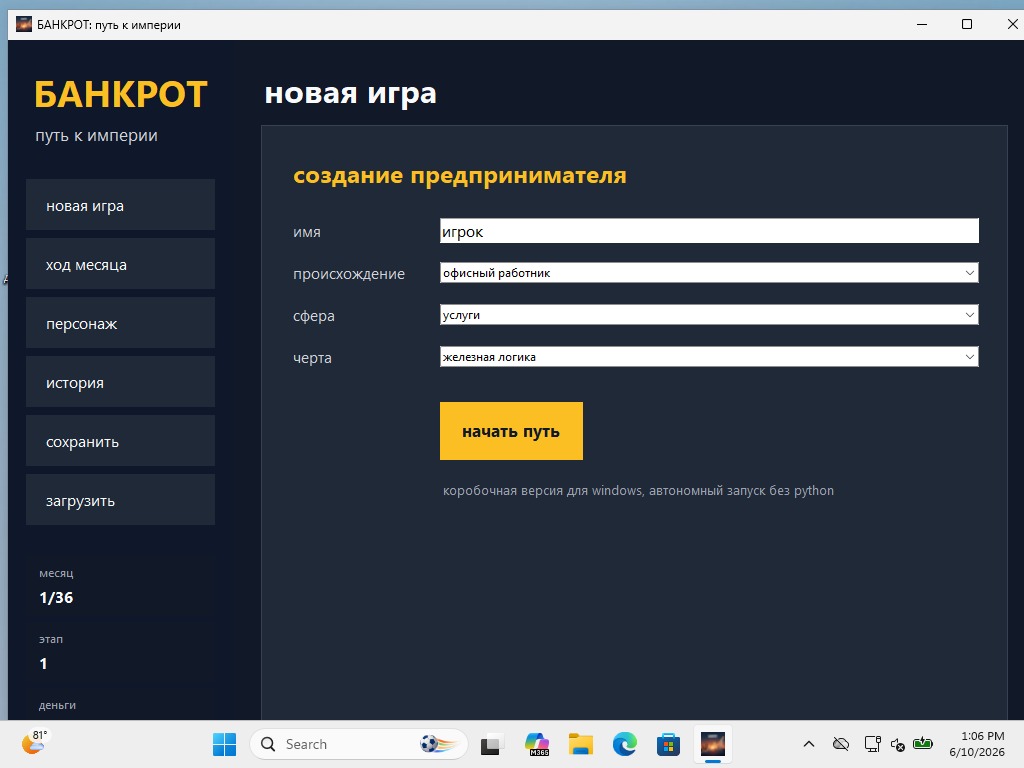1024x768 pixels.
Task: Click the battery charging tray icon
Action: point(923,743)
